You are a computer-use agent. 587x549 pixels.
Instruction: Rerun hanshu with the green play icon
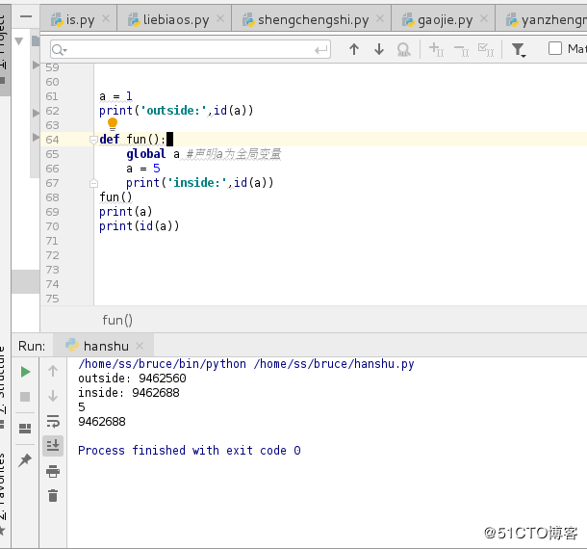coord(25,372)
